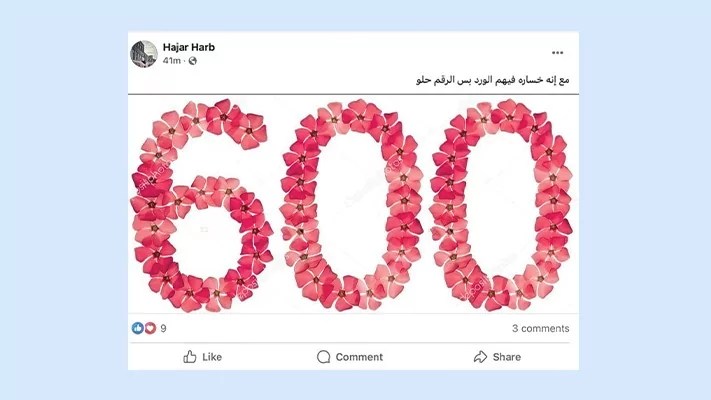Click the globe public audience icon
The height and width of the screenshot is (400, 711).
coord(193,61)
